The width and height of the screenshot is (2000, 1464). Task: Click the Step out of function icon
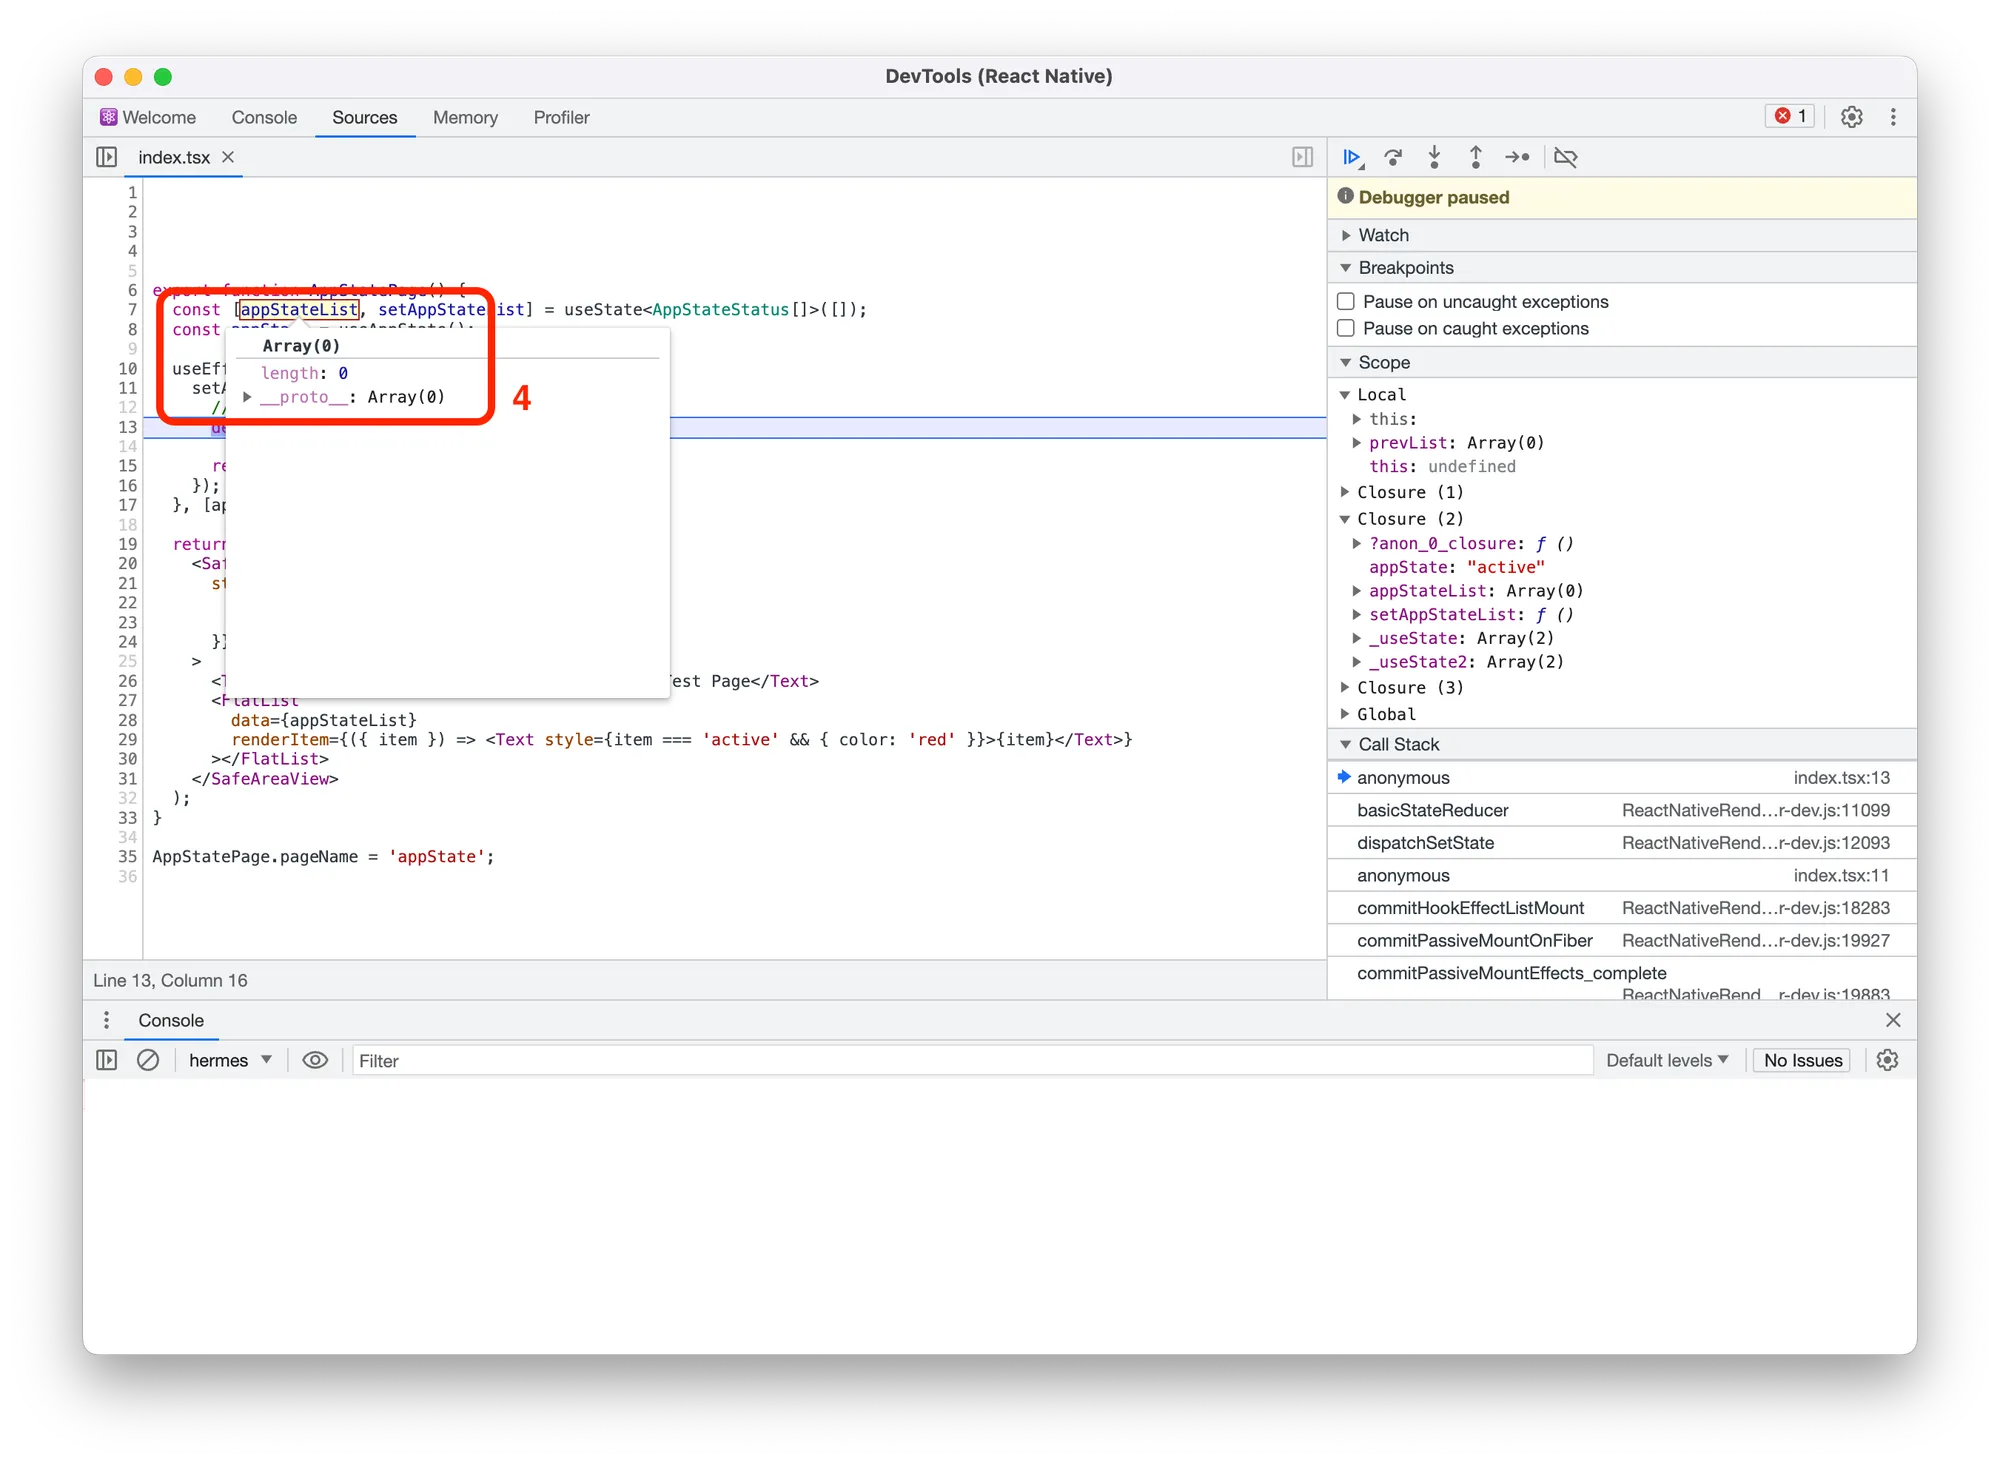[1475, 157]
